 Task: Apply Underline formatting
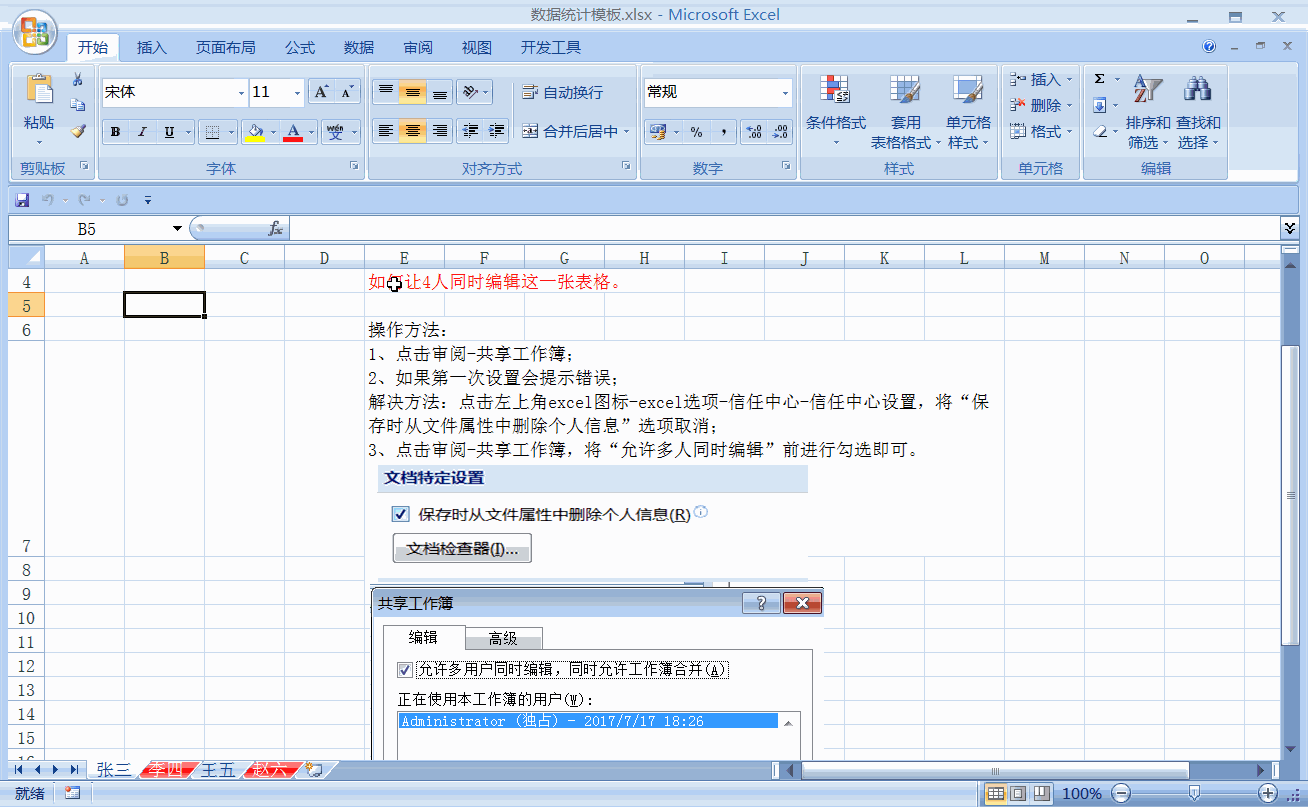tap(169, 132)
